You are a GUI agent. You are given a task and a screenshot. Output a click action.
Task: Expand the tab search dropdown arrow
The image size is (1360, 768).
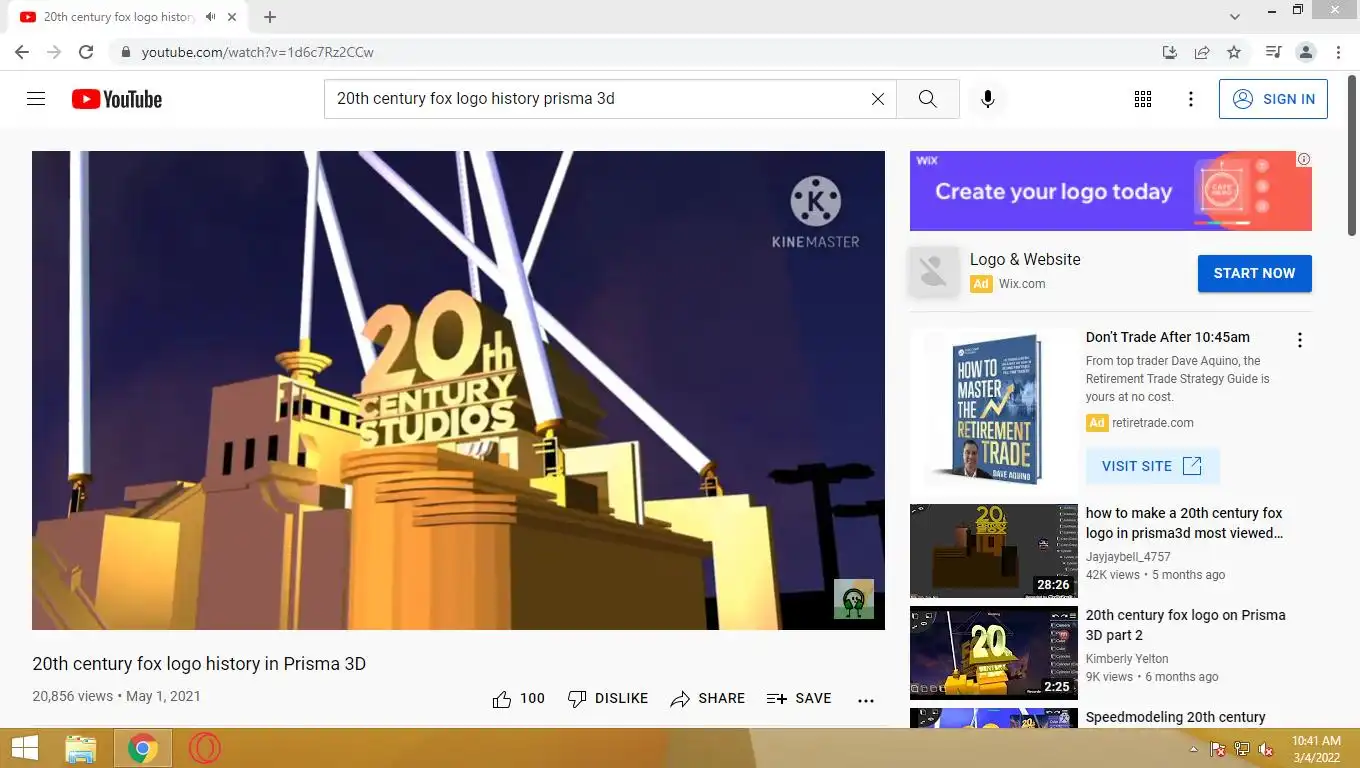[1235, 16]
